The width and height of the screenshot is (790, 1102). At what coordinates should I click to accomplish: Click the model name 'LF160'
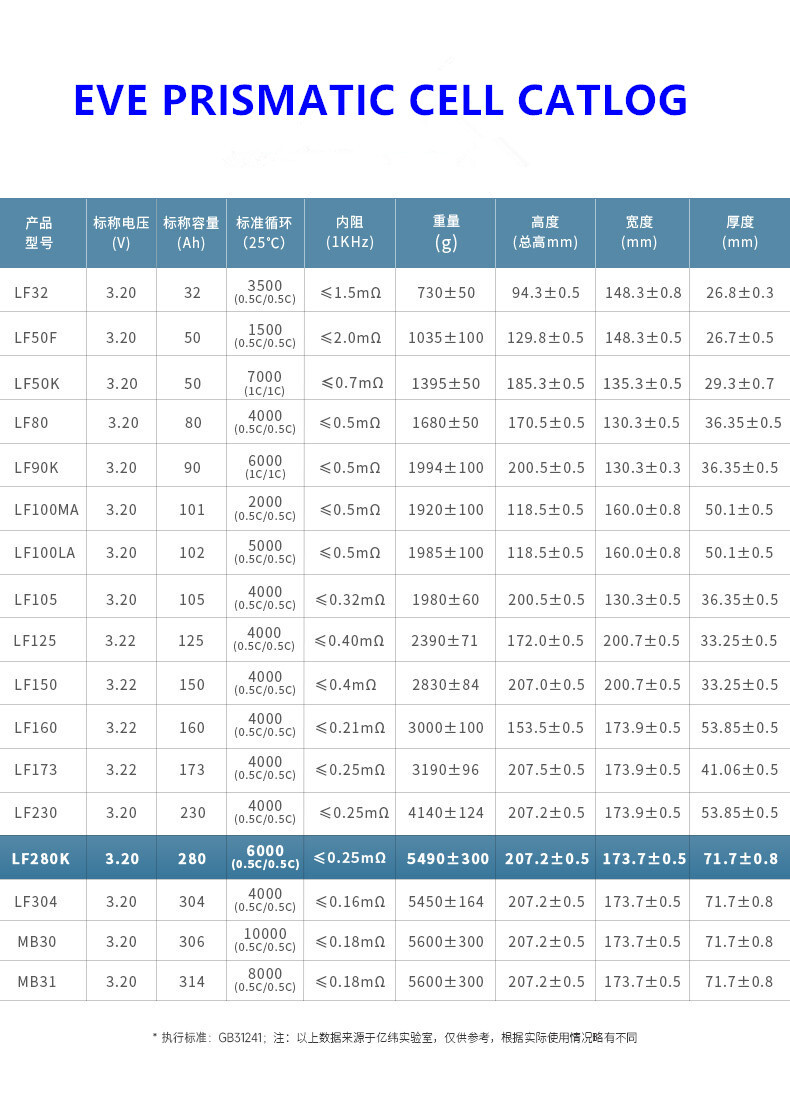point(36,727)
